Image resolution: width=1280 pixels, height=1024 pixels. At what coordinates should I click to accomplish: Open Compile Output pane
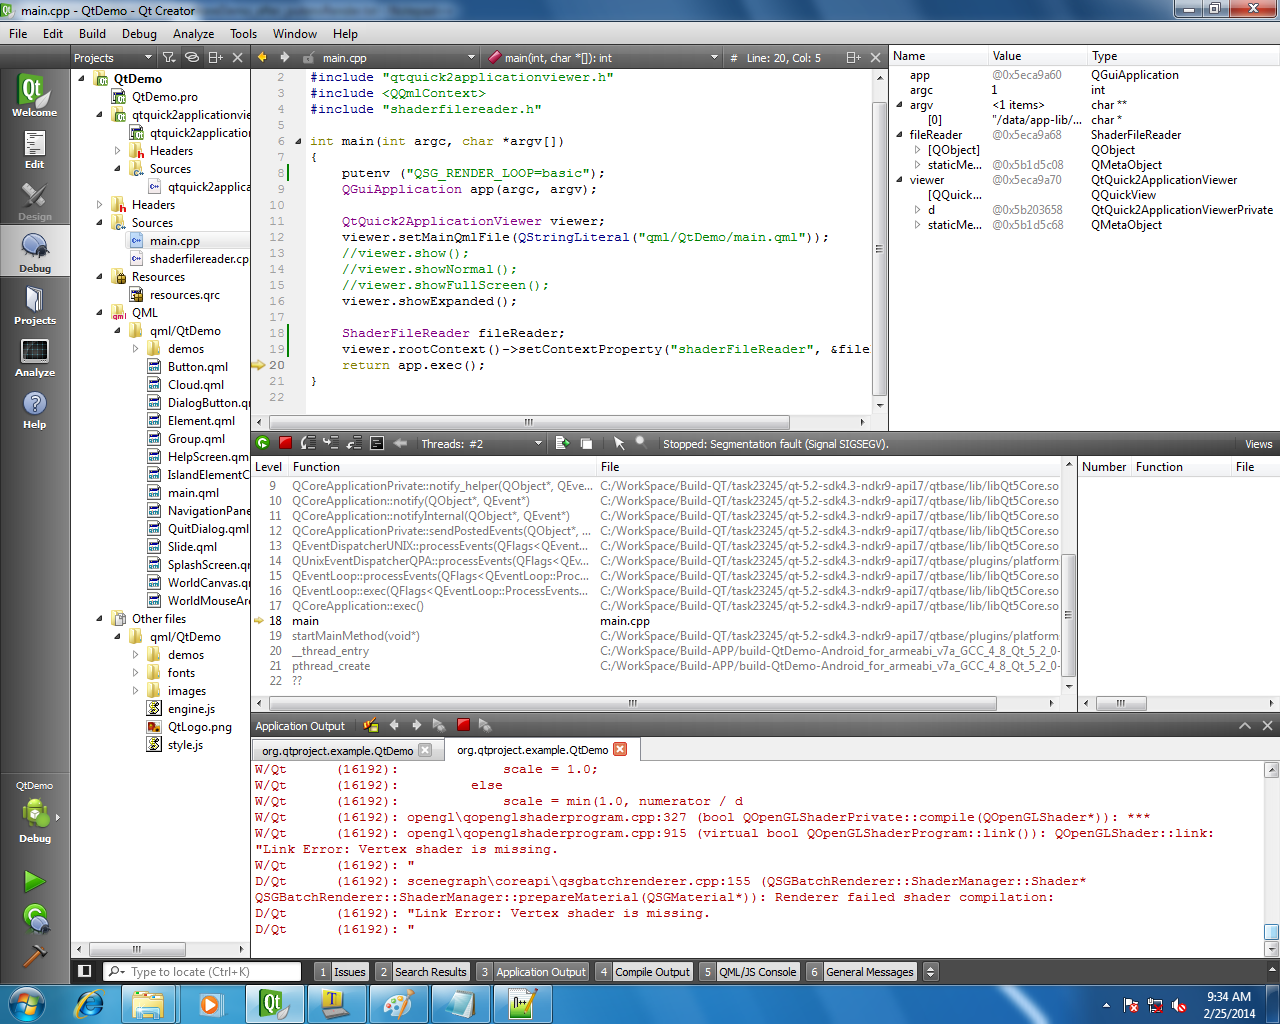[x=644, y=971]
